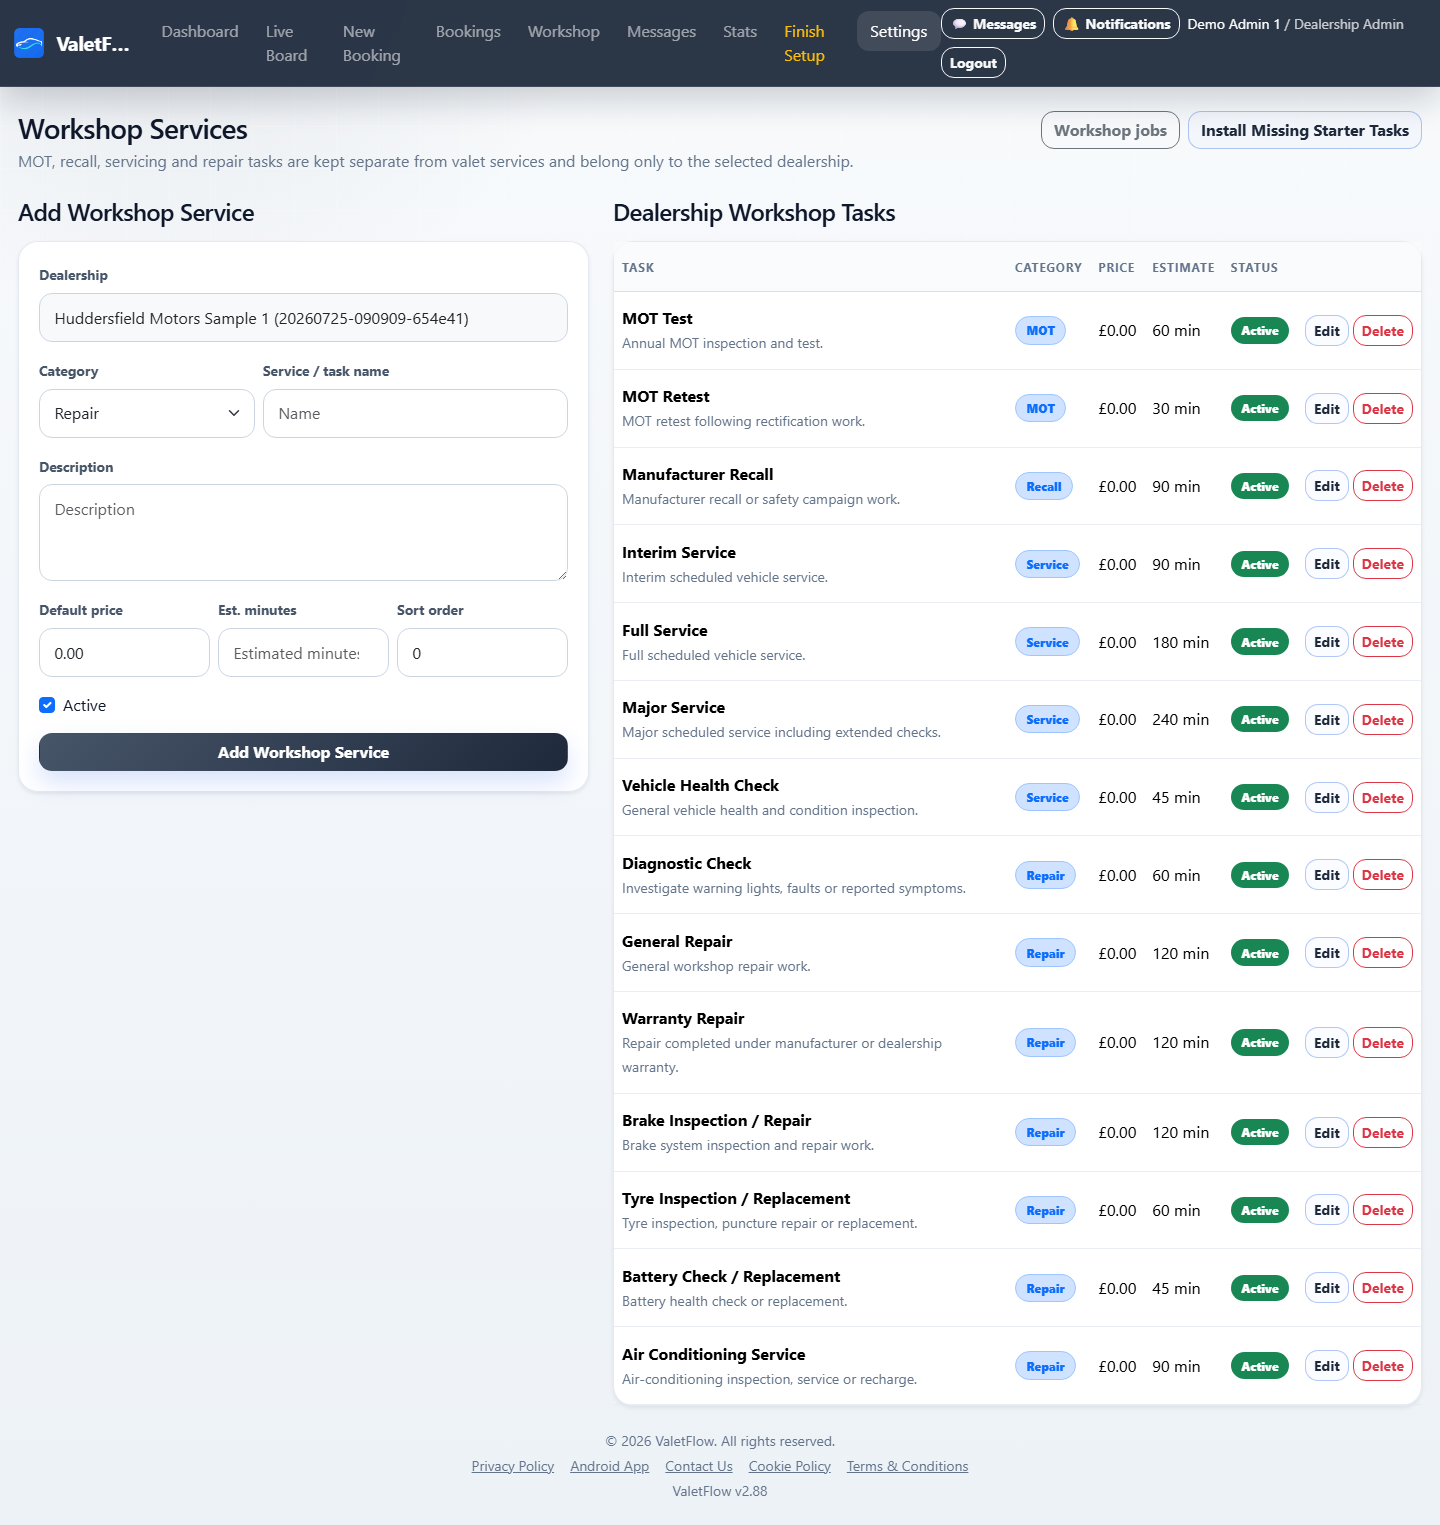Screen dimensions: 1440x1525
Task: Delete the Battery Check / Replacement task
Action: (x=1382, y=1288)
